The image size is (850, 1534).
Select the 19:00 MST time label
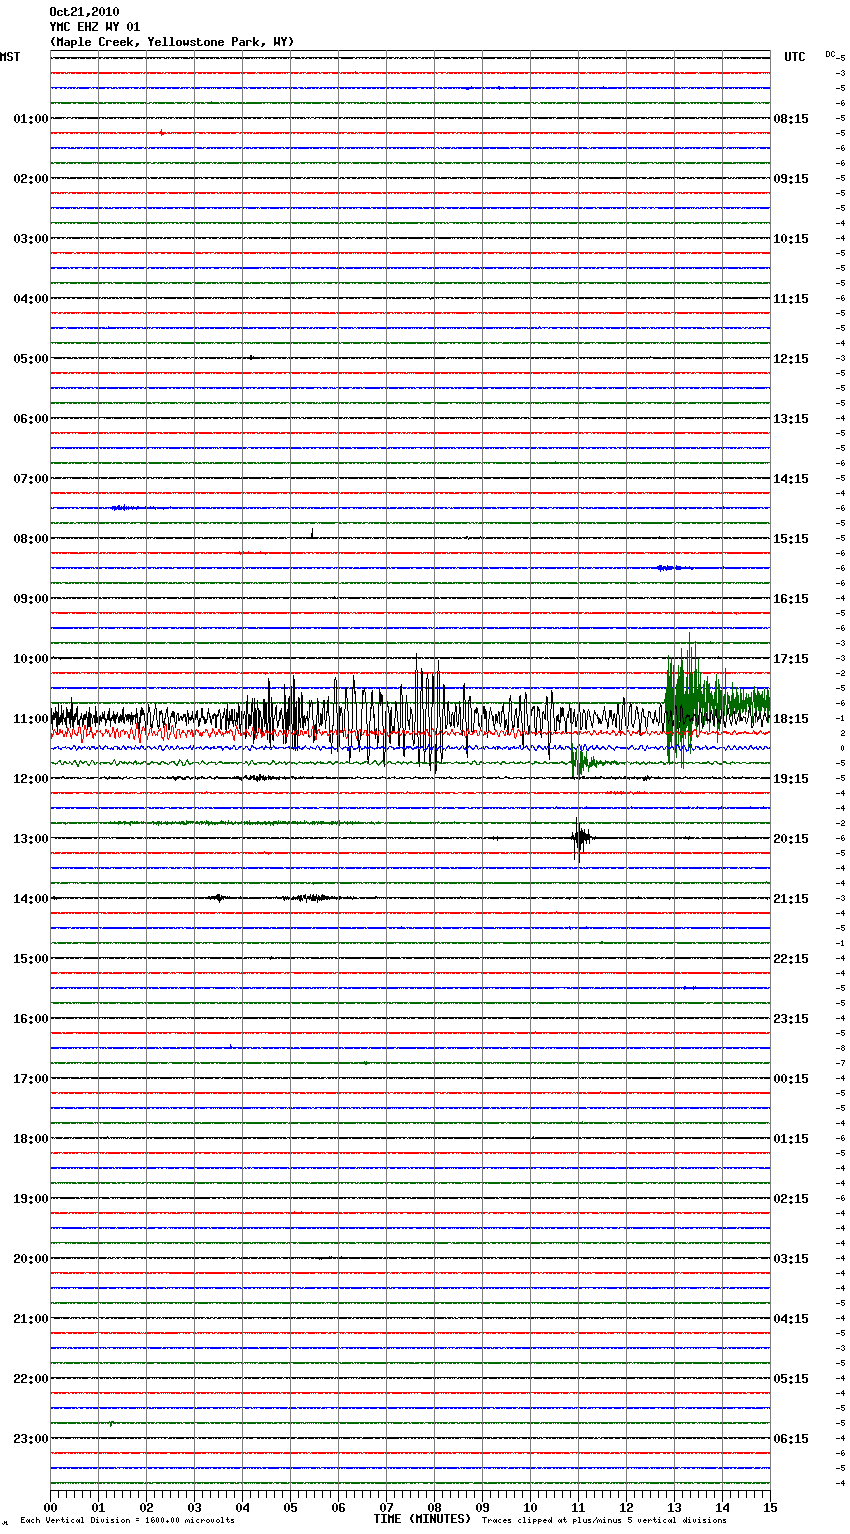click(30, 1199)
